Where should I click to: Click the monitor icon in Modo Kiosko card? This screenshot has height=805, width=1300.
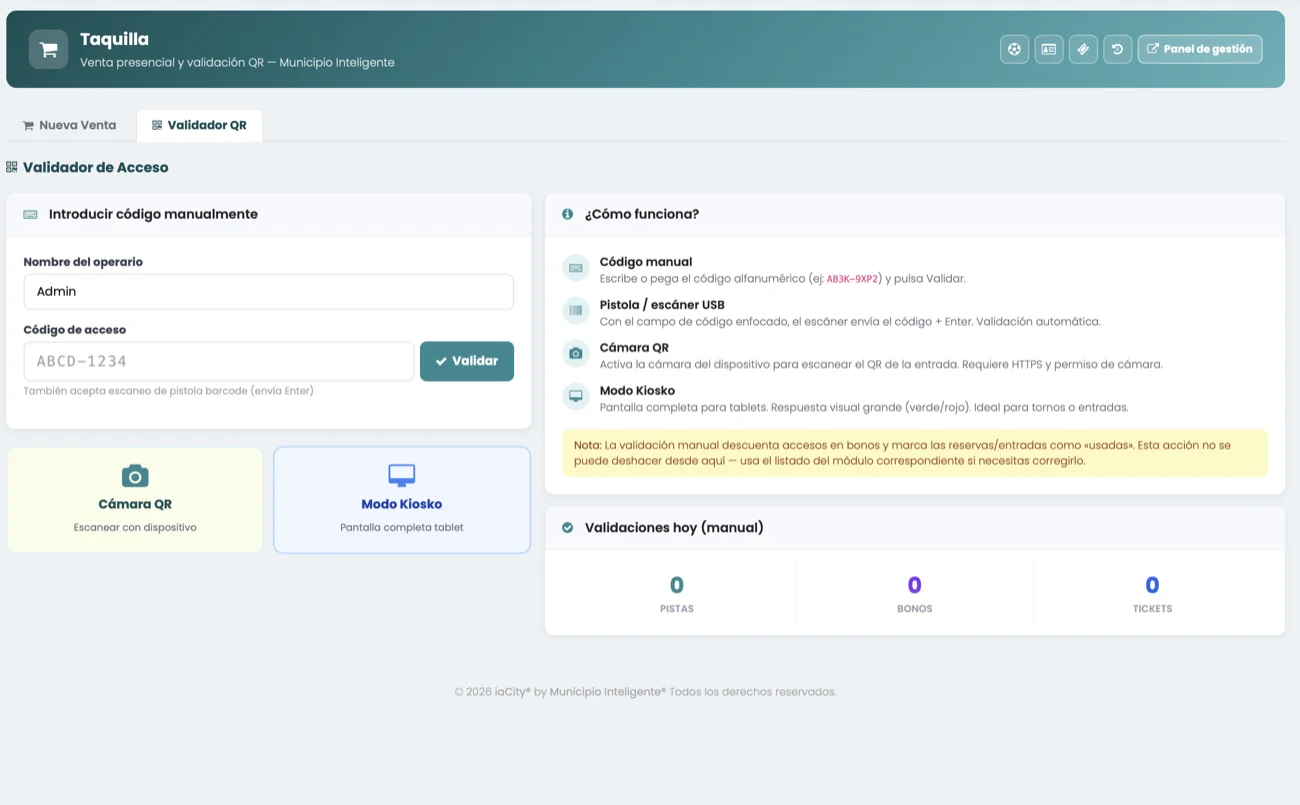(x=401, y=475)
